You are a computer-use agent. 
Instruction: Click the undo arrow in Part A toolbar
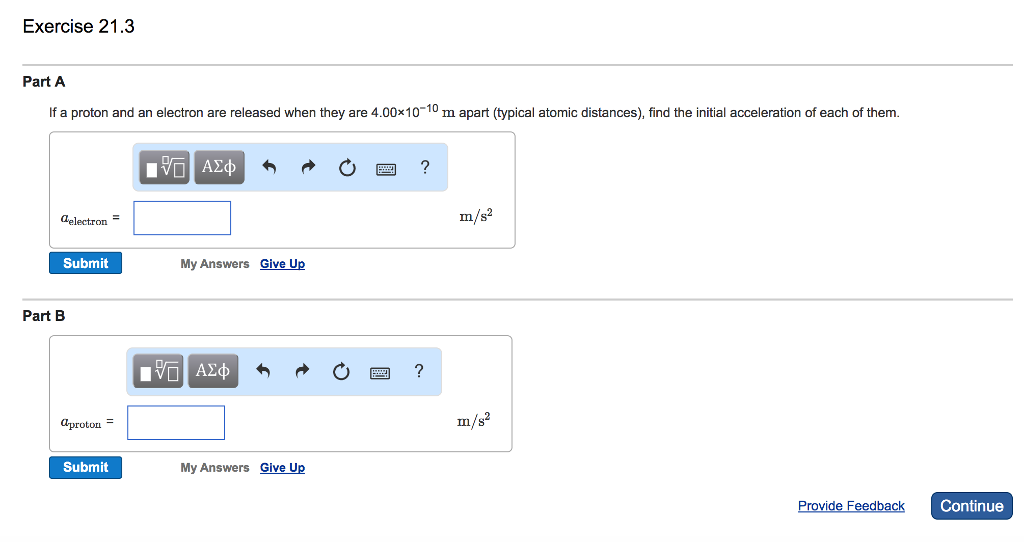(269, 168)
